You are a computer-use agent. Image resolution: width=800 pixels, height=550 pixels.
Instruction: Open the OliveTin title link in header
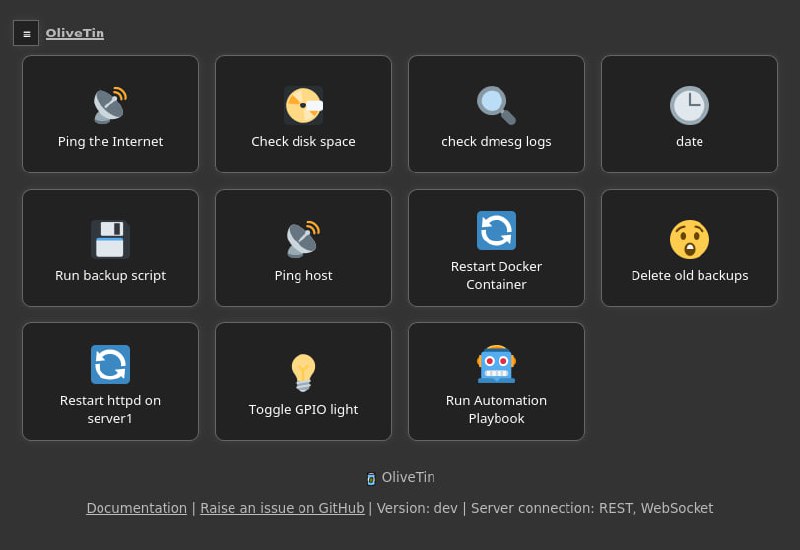[x=75, y=33]
